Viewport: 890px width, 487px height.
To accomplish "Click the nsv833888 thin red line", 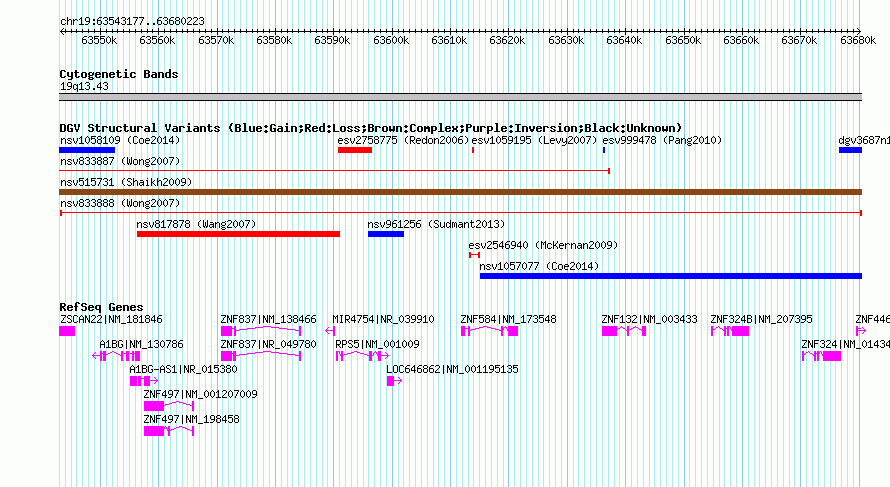I will coord(460,213).
